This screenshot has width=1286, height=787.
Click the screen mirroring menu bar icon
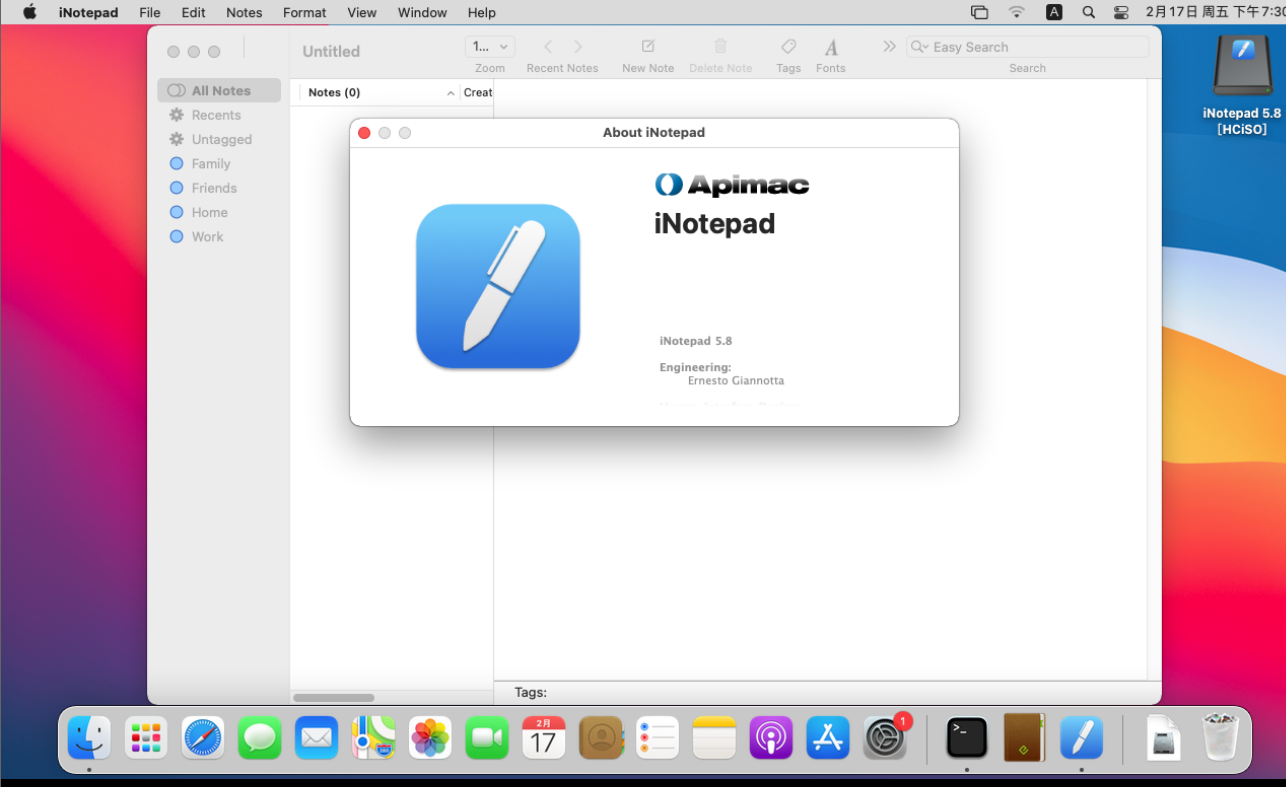pyautogui.click(x=980, y=12)
